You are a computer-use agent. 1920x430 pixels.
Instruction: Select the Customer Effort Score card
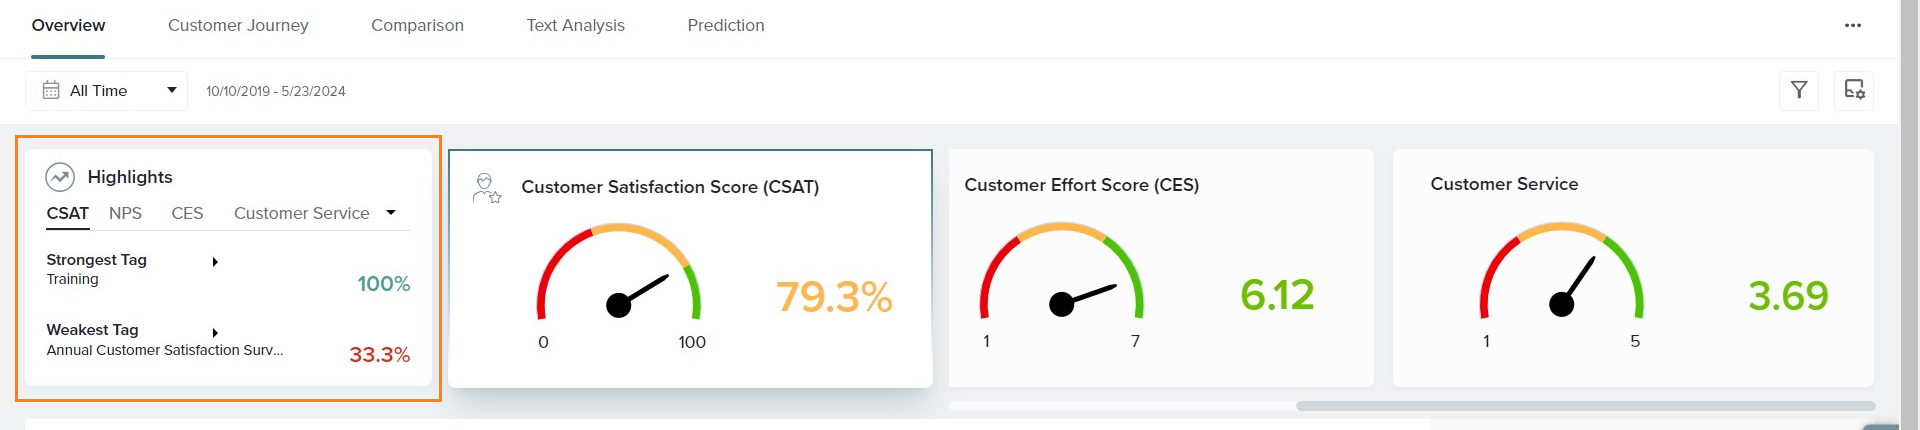tap(1160, 268)
